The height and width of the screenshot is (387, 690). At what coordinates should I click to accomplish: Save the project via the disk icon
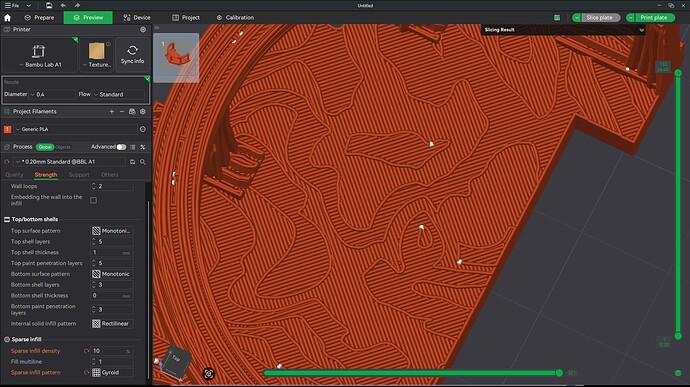pyautogui.click(x=49, y=5)
